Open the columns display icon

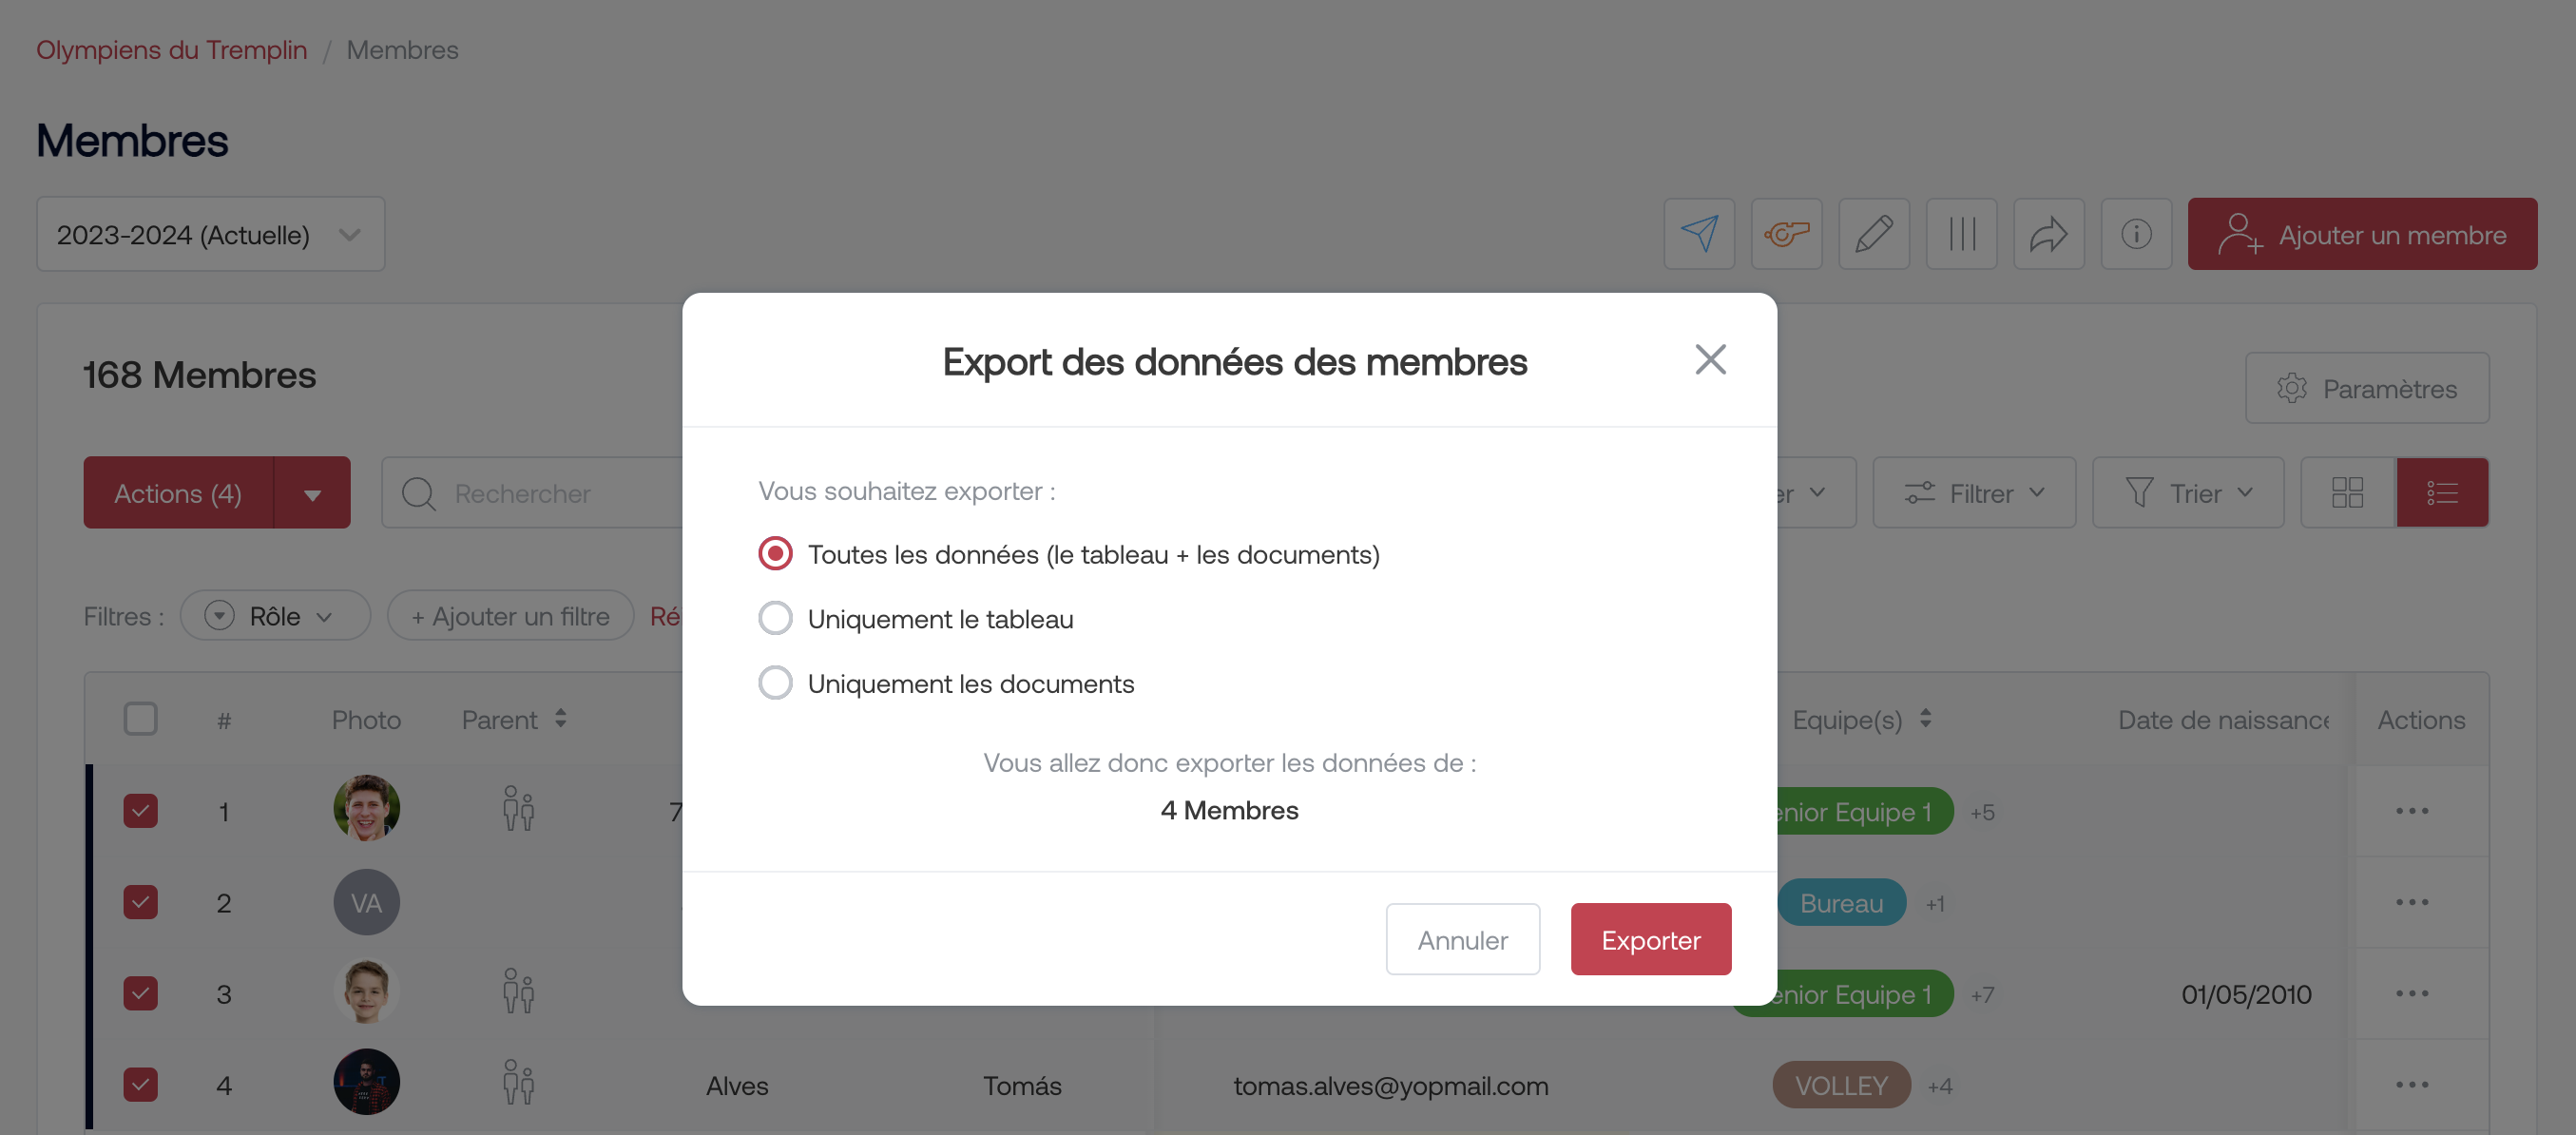coord(1961,234)
